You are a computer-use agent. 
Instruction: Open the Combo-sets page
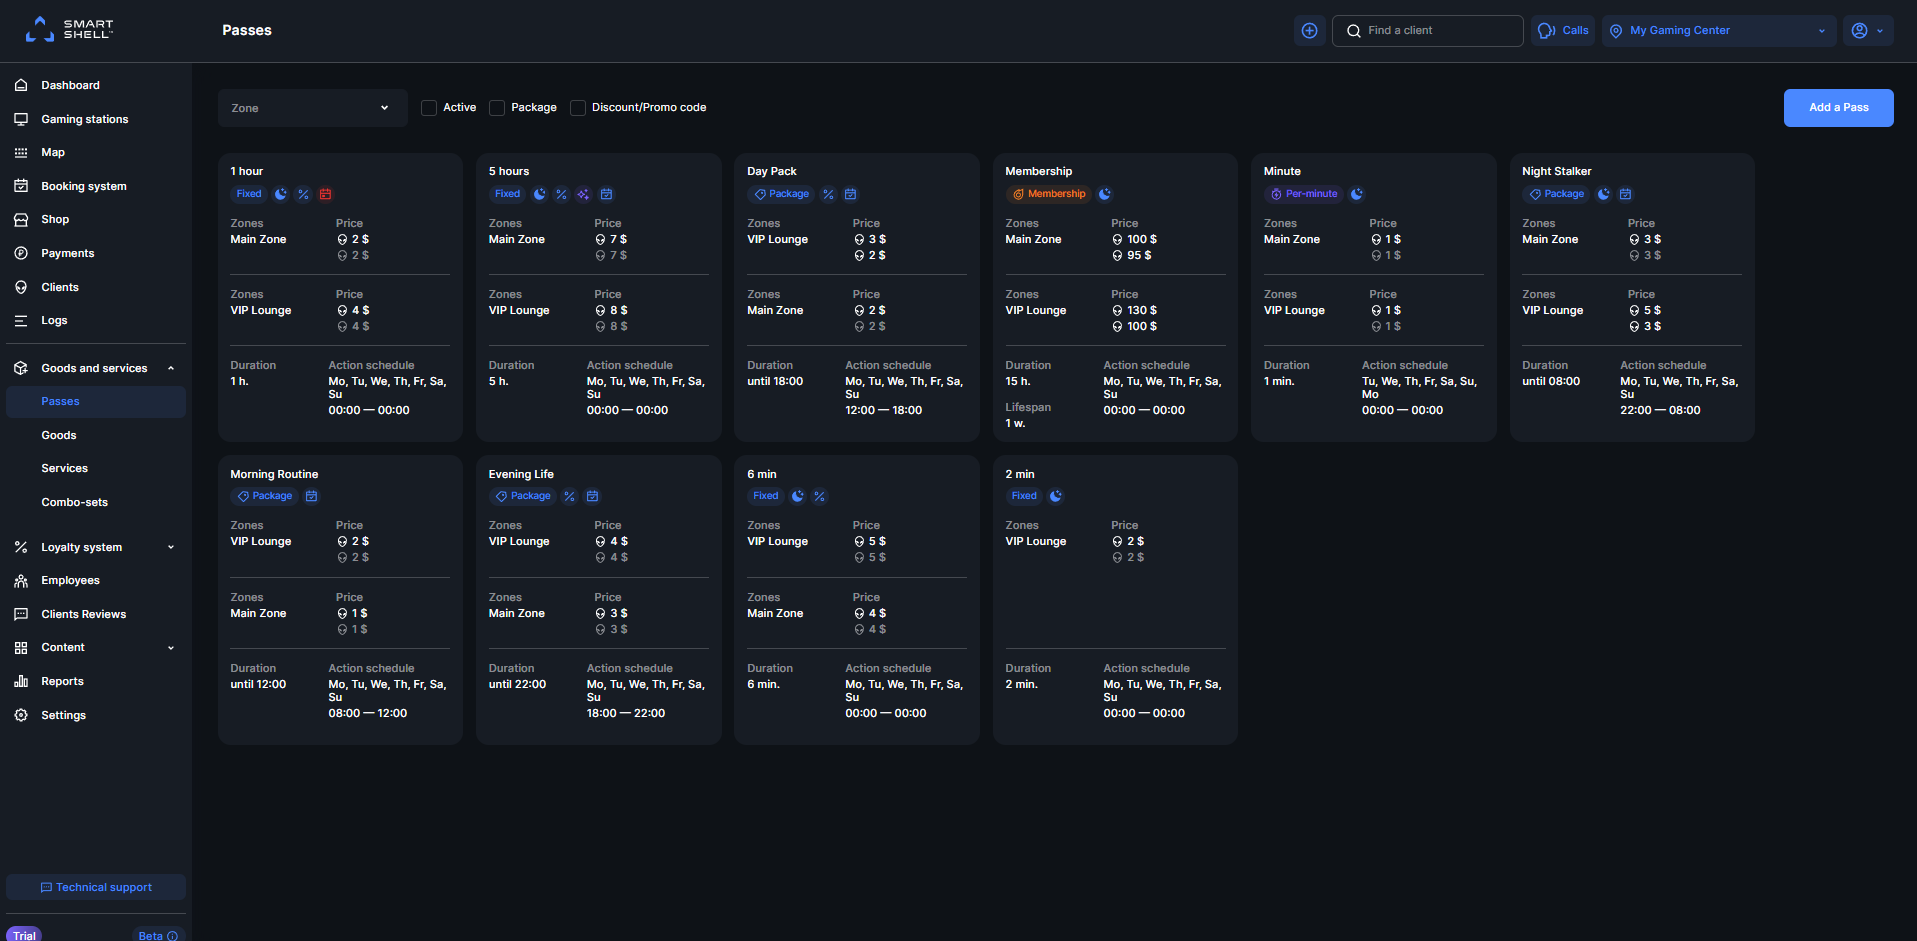pos(74,502)
